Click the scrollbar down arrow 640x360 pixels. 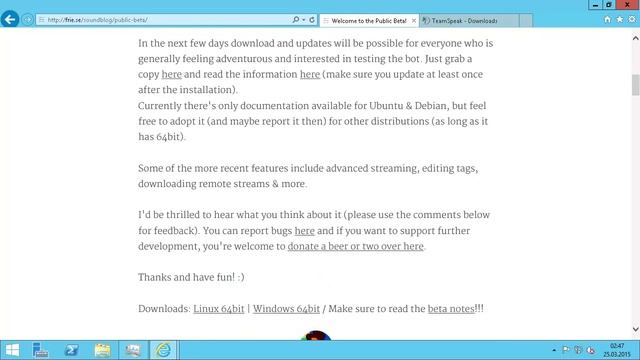tap(636, 329)
